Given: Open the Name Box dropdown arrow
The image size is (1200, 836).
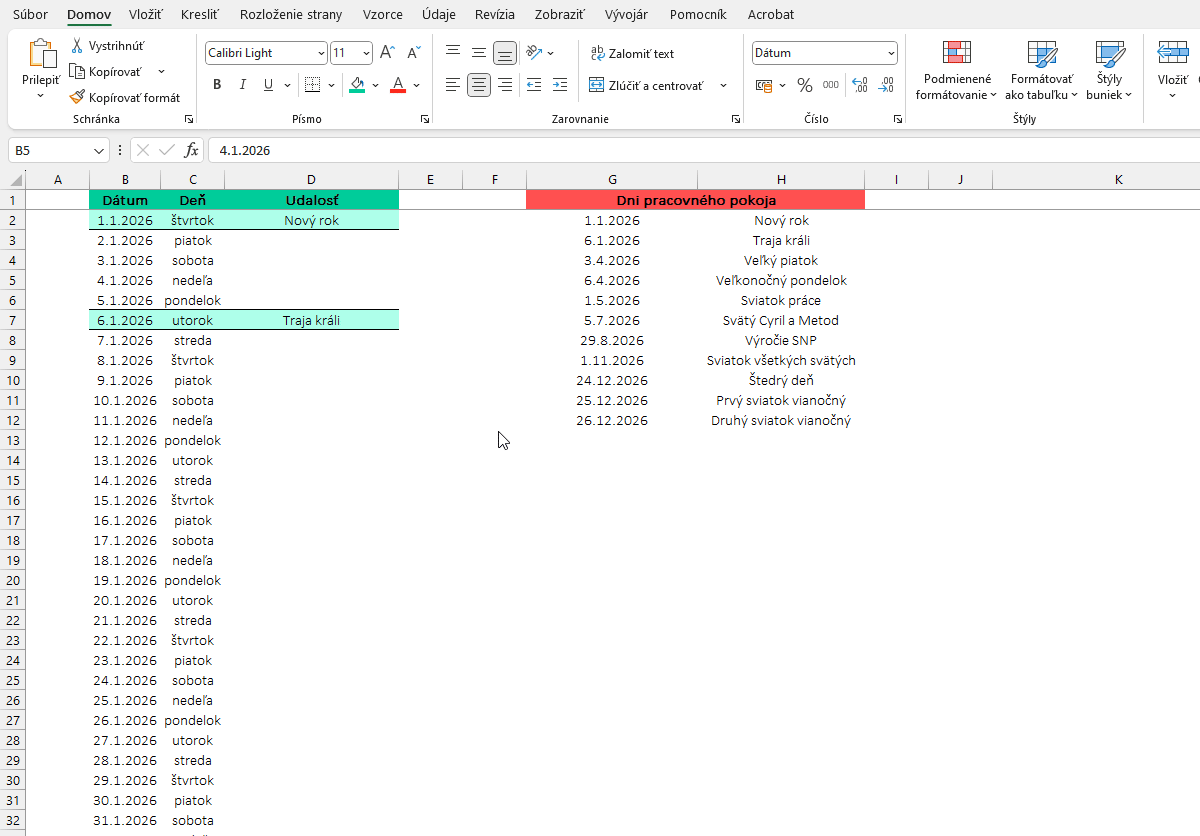Looking at the screenshot, I should coord(98,150).
